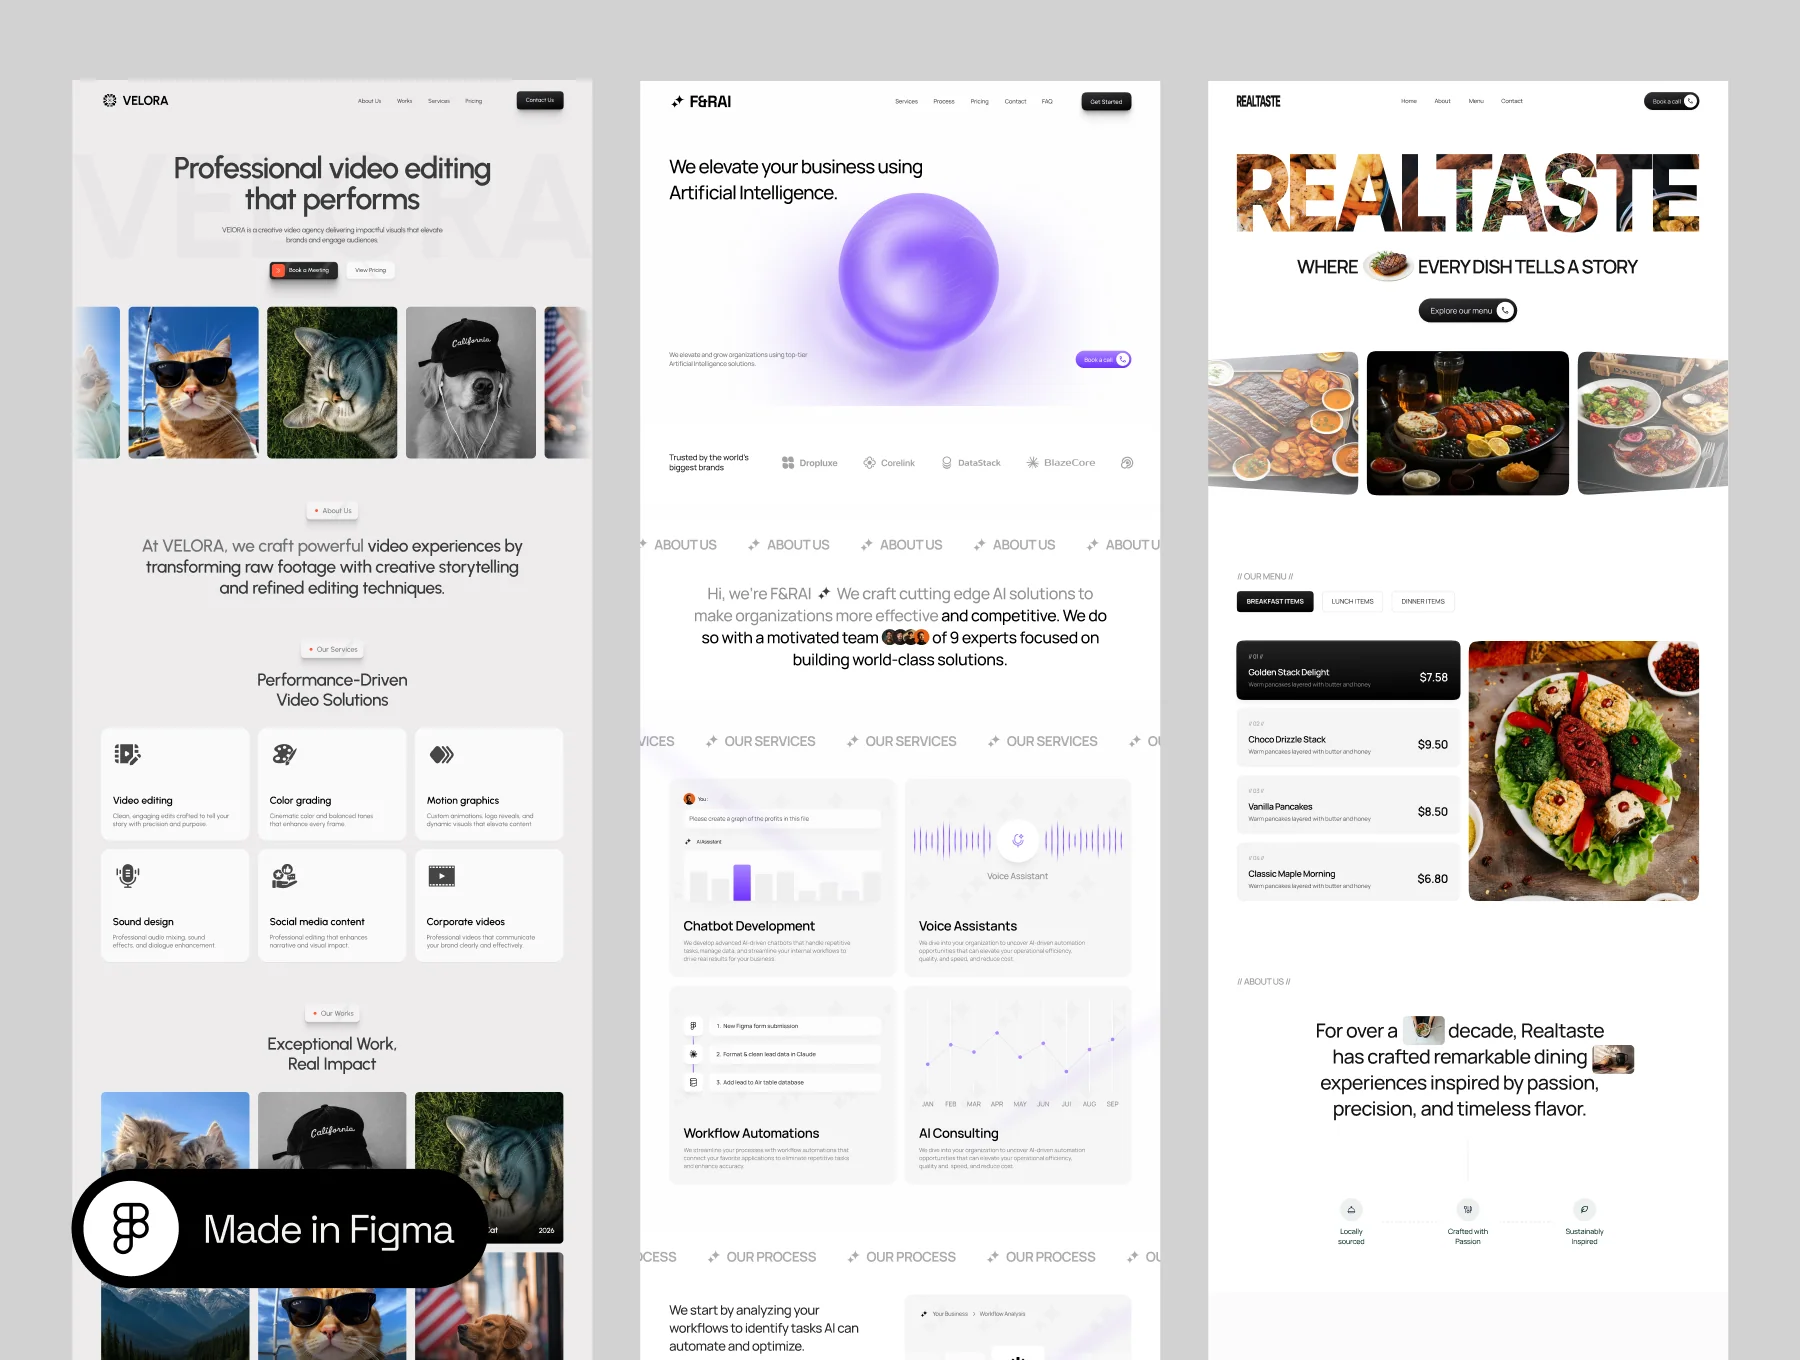Click the REALTASTE logo
Viewport: 1800px width, 1360px height.
coord(1258,101)
